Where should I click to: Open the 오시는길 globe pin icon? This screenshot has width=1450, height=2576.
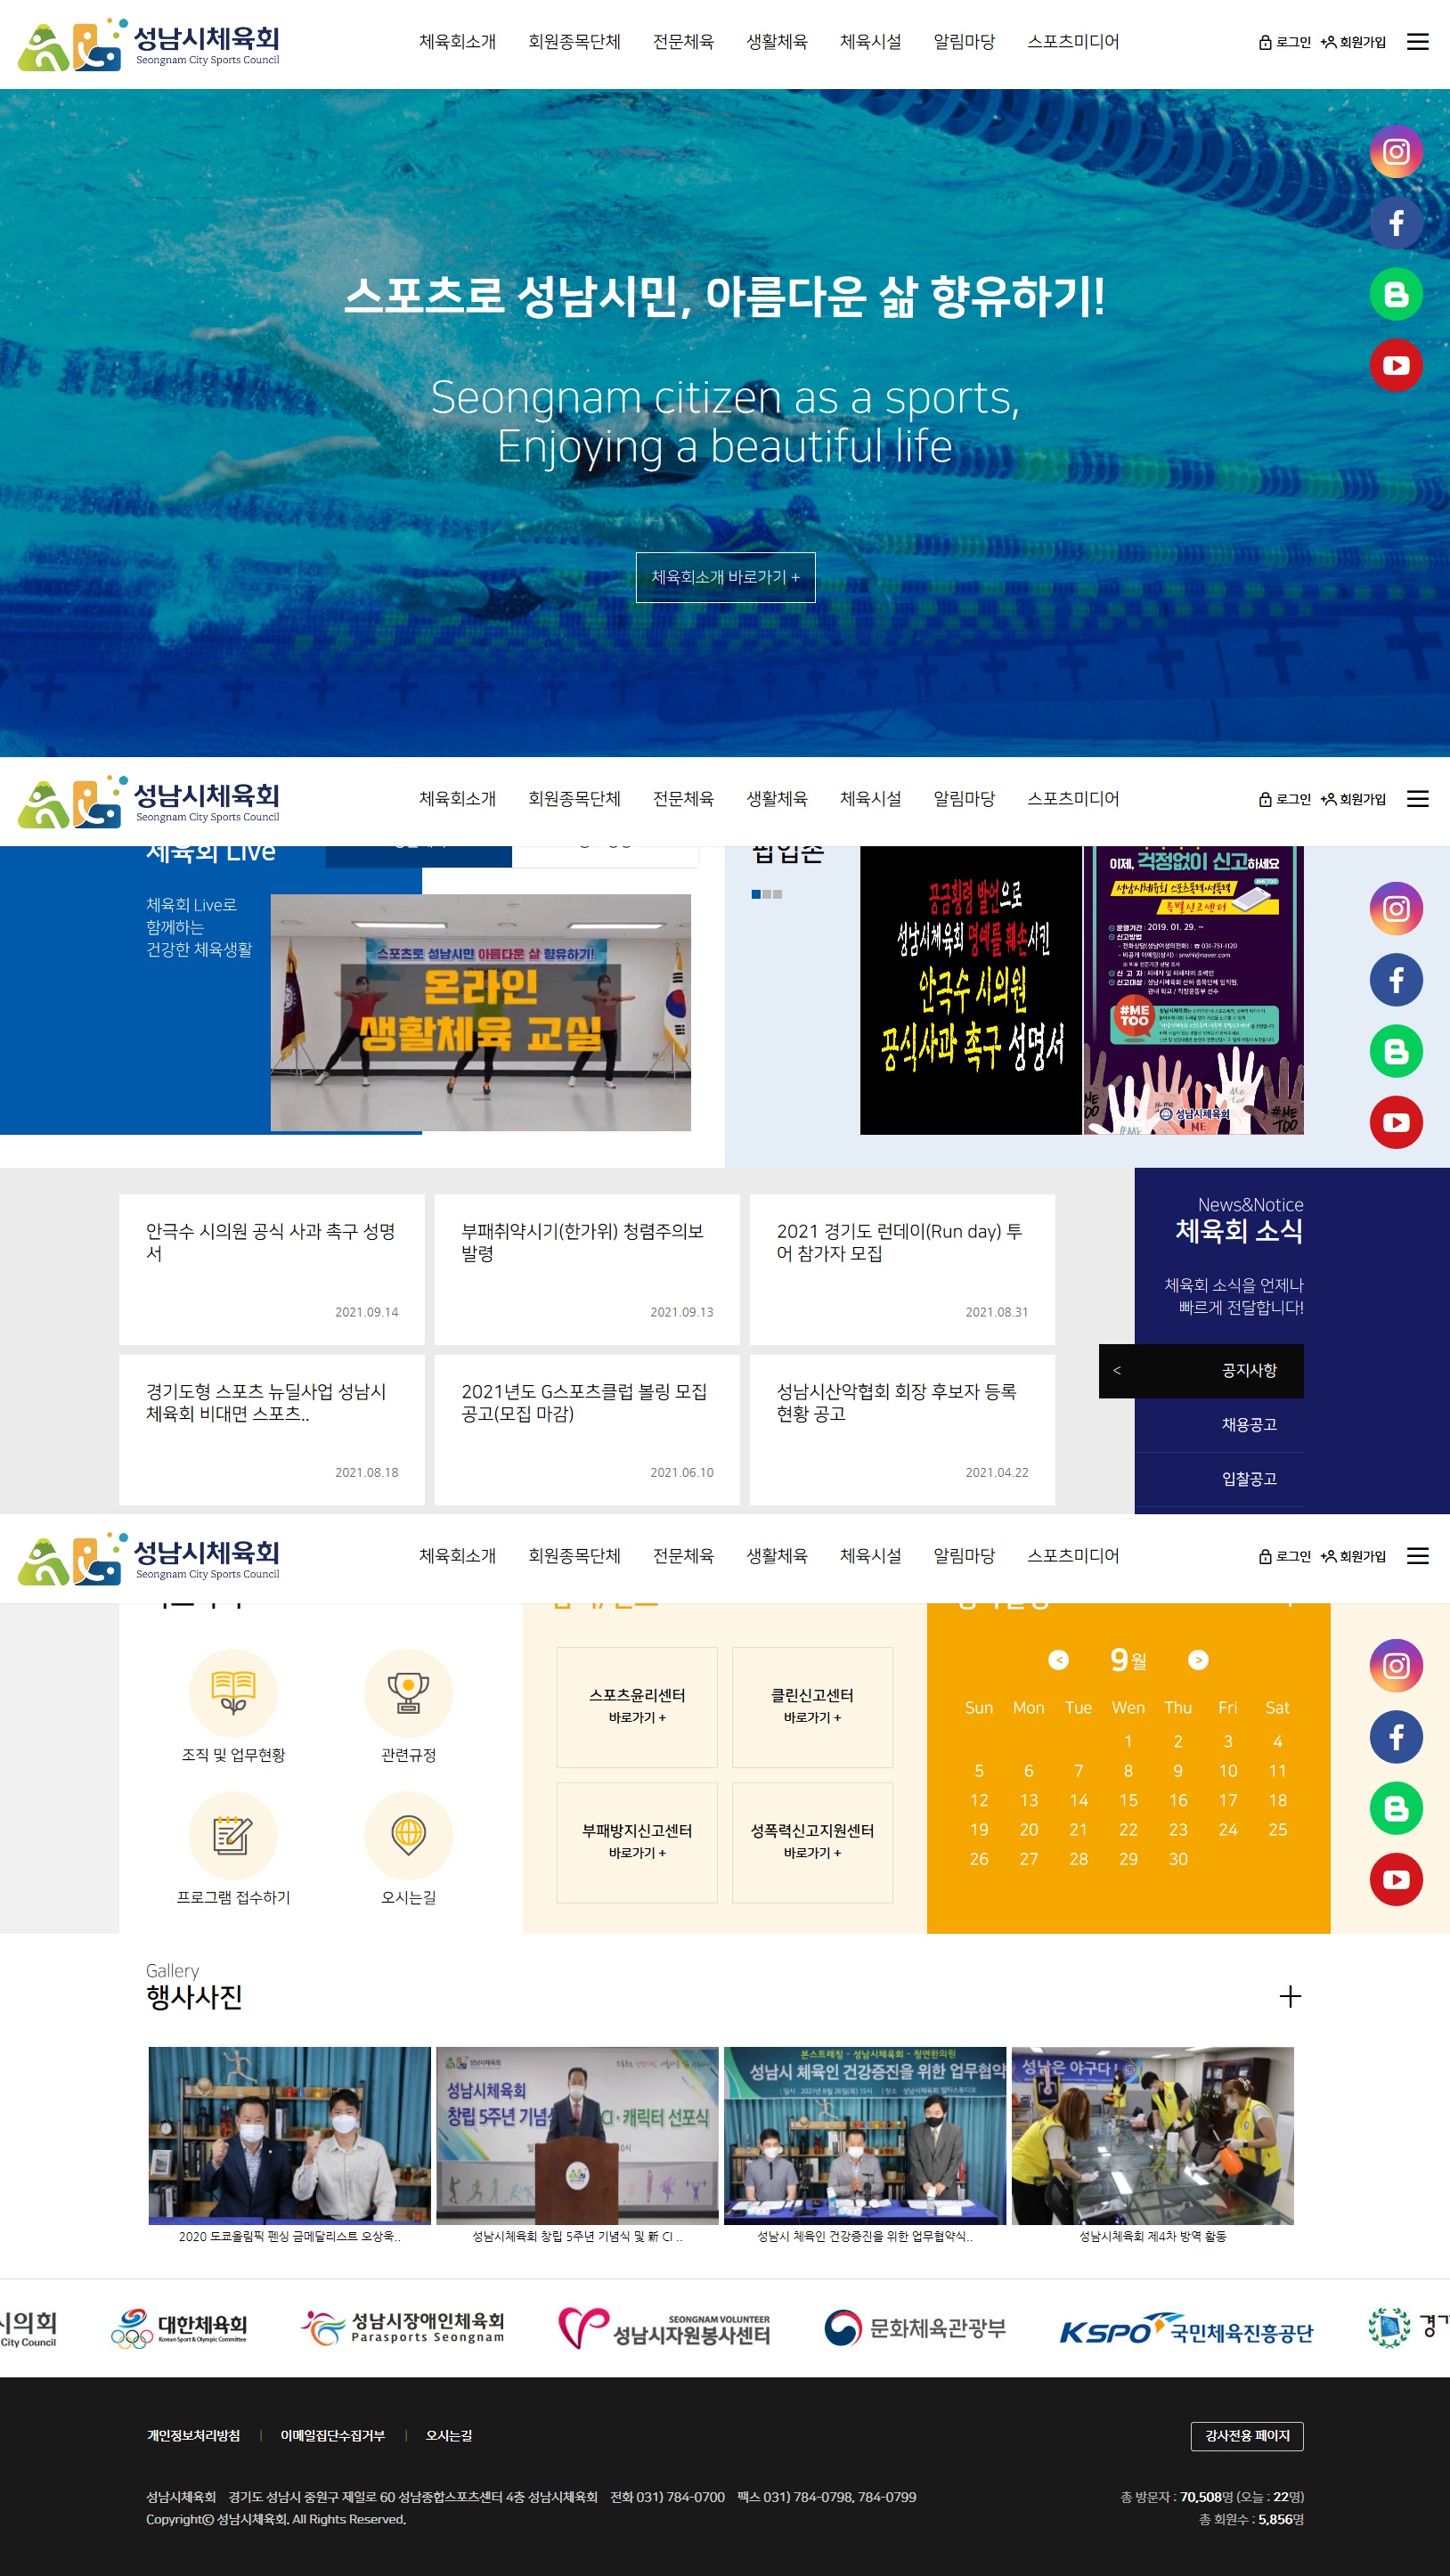(408, 1835)
